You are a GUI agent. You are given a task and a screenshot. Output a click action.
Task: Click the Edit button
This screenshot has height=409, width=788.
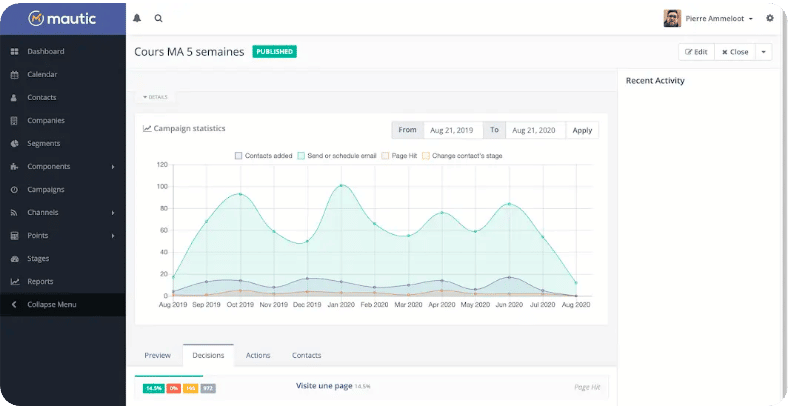[x=696, y=52]
